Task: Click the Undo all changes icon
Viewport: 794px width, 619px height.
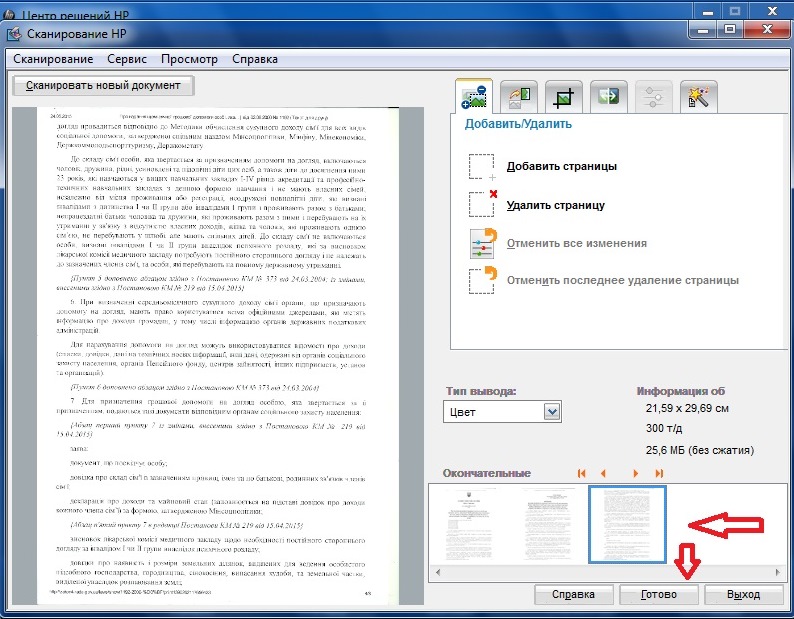Action: [x=483, y=243]
